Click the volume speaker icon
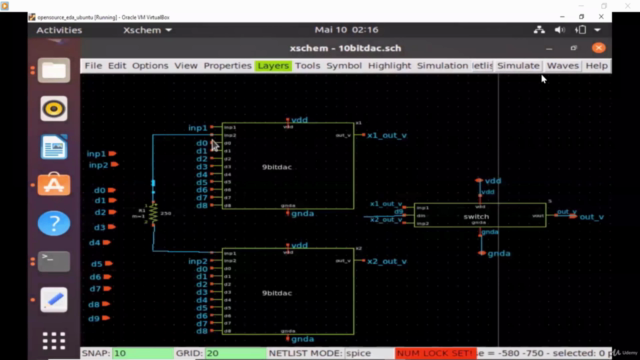640x360 pixels. (x=560, y=30)
